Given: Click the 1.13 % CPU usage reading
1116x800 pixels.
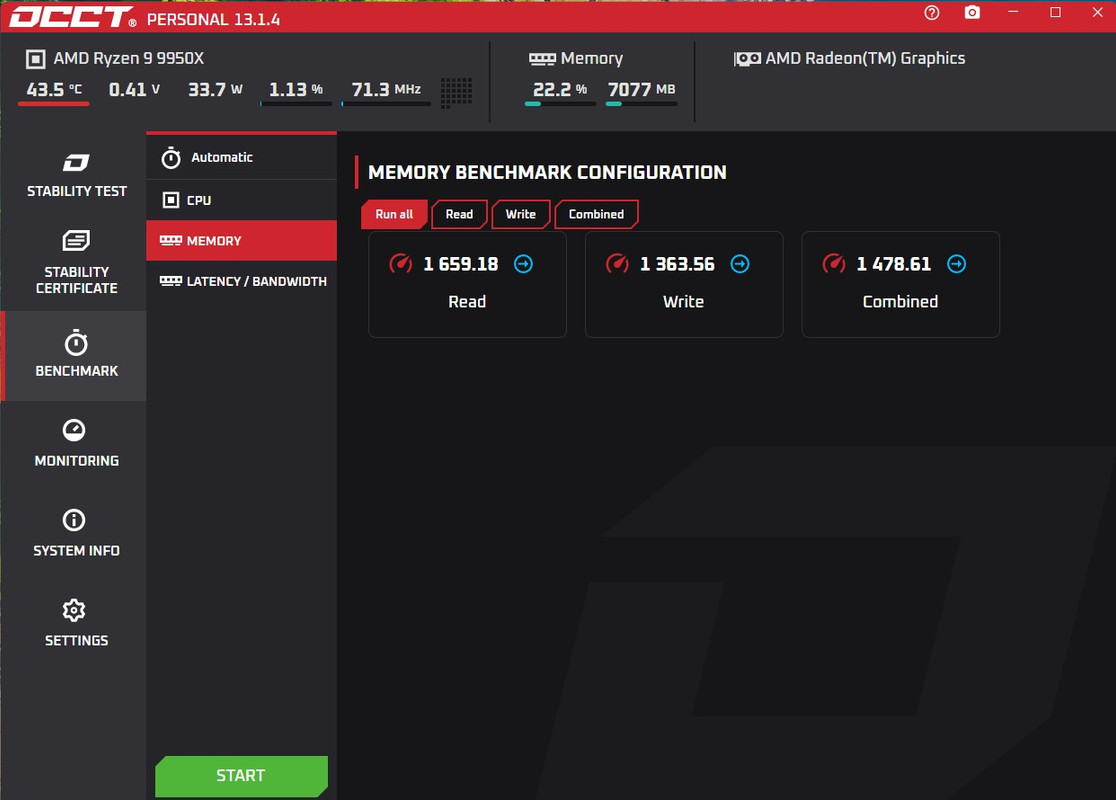Looking at the screenshot, I should coord(295,90).
